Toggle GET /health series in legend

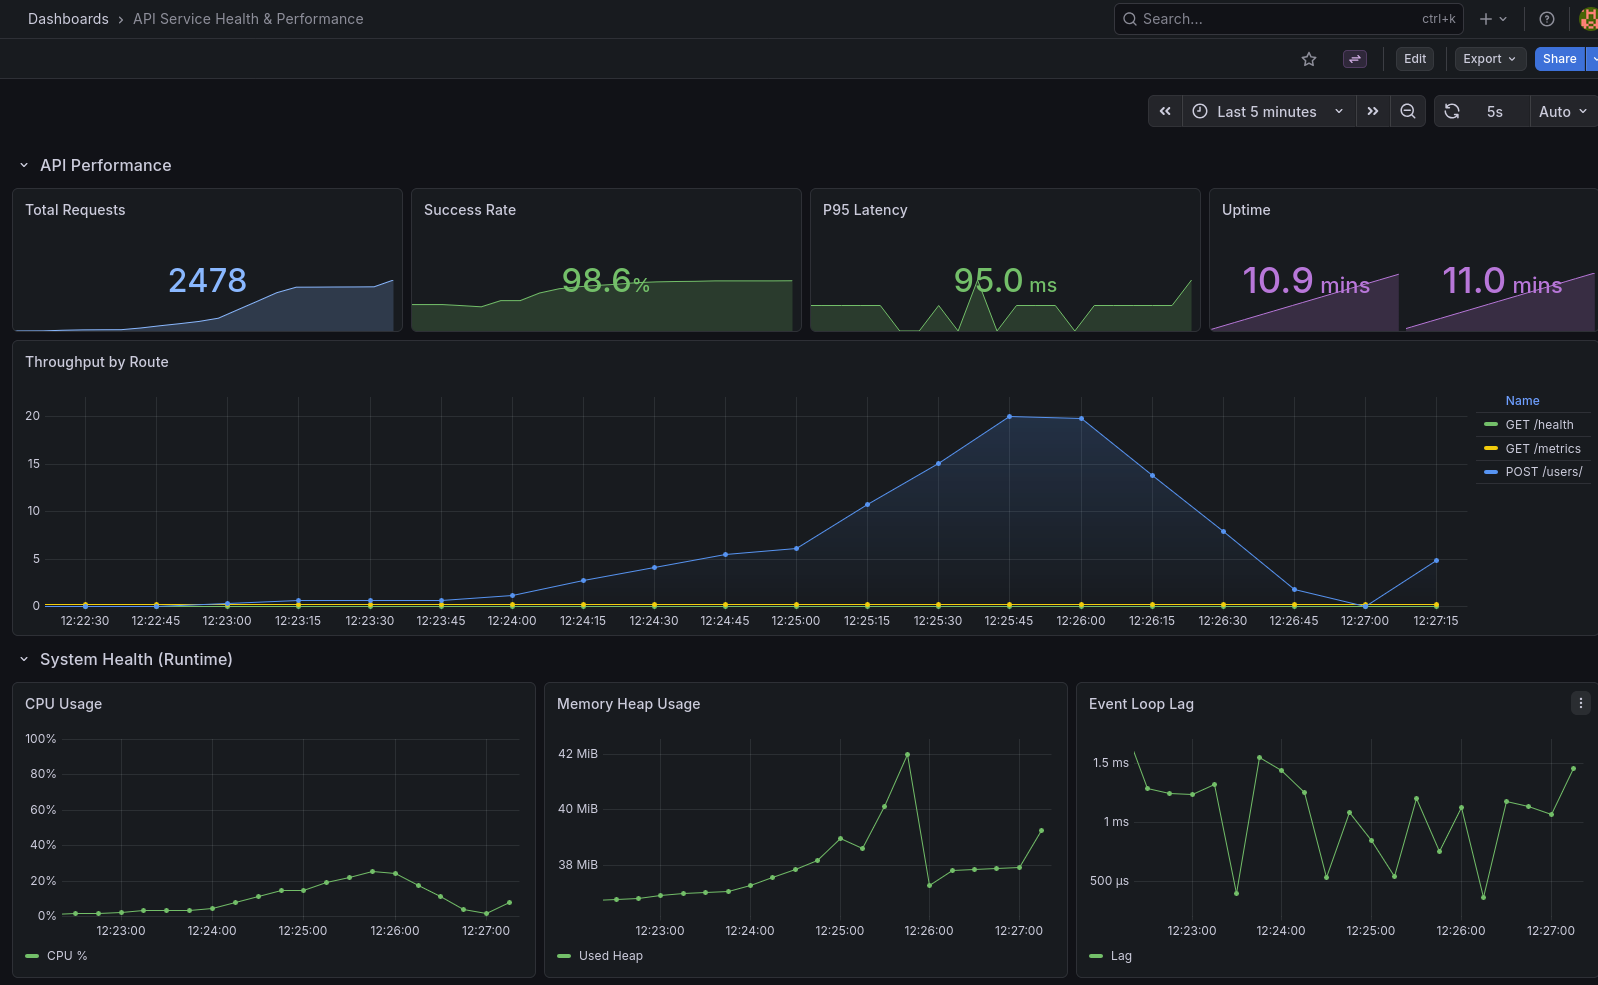pos(1539,425)
